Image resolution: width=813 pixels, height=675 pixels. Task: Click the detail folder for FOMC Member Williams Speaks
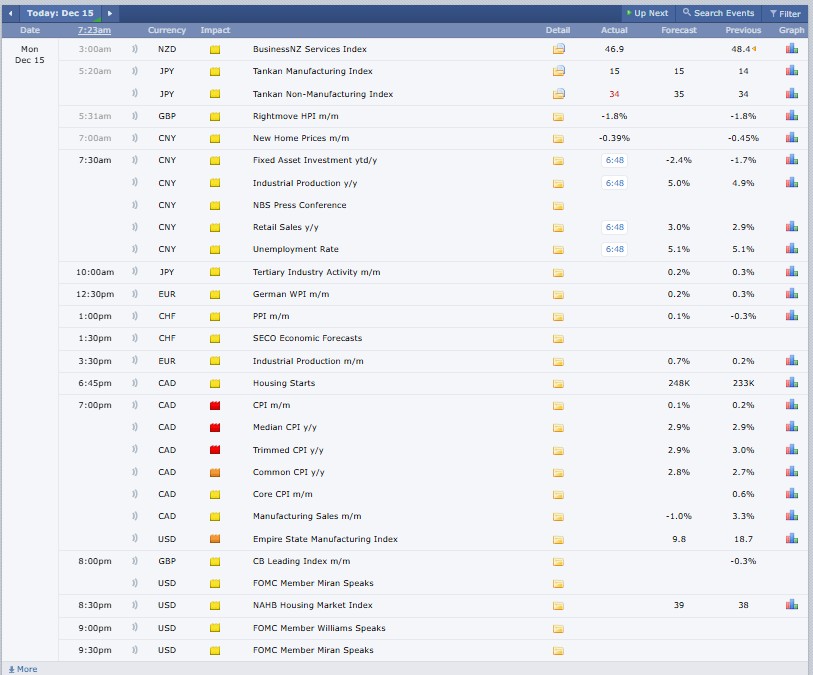tap(558, 628)
